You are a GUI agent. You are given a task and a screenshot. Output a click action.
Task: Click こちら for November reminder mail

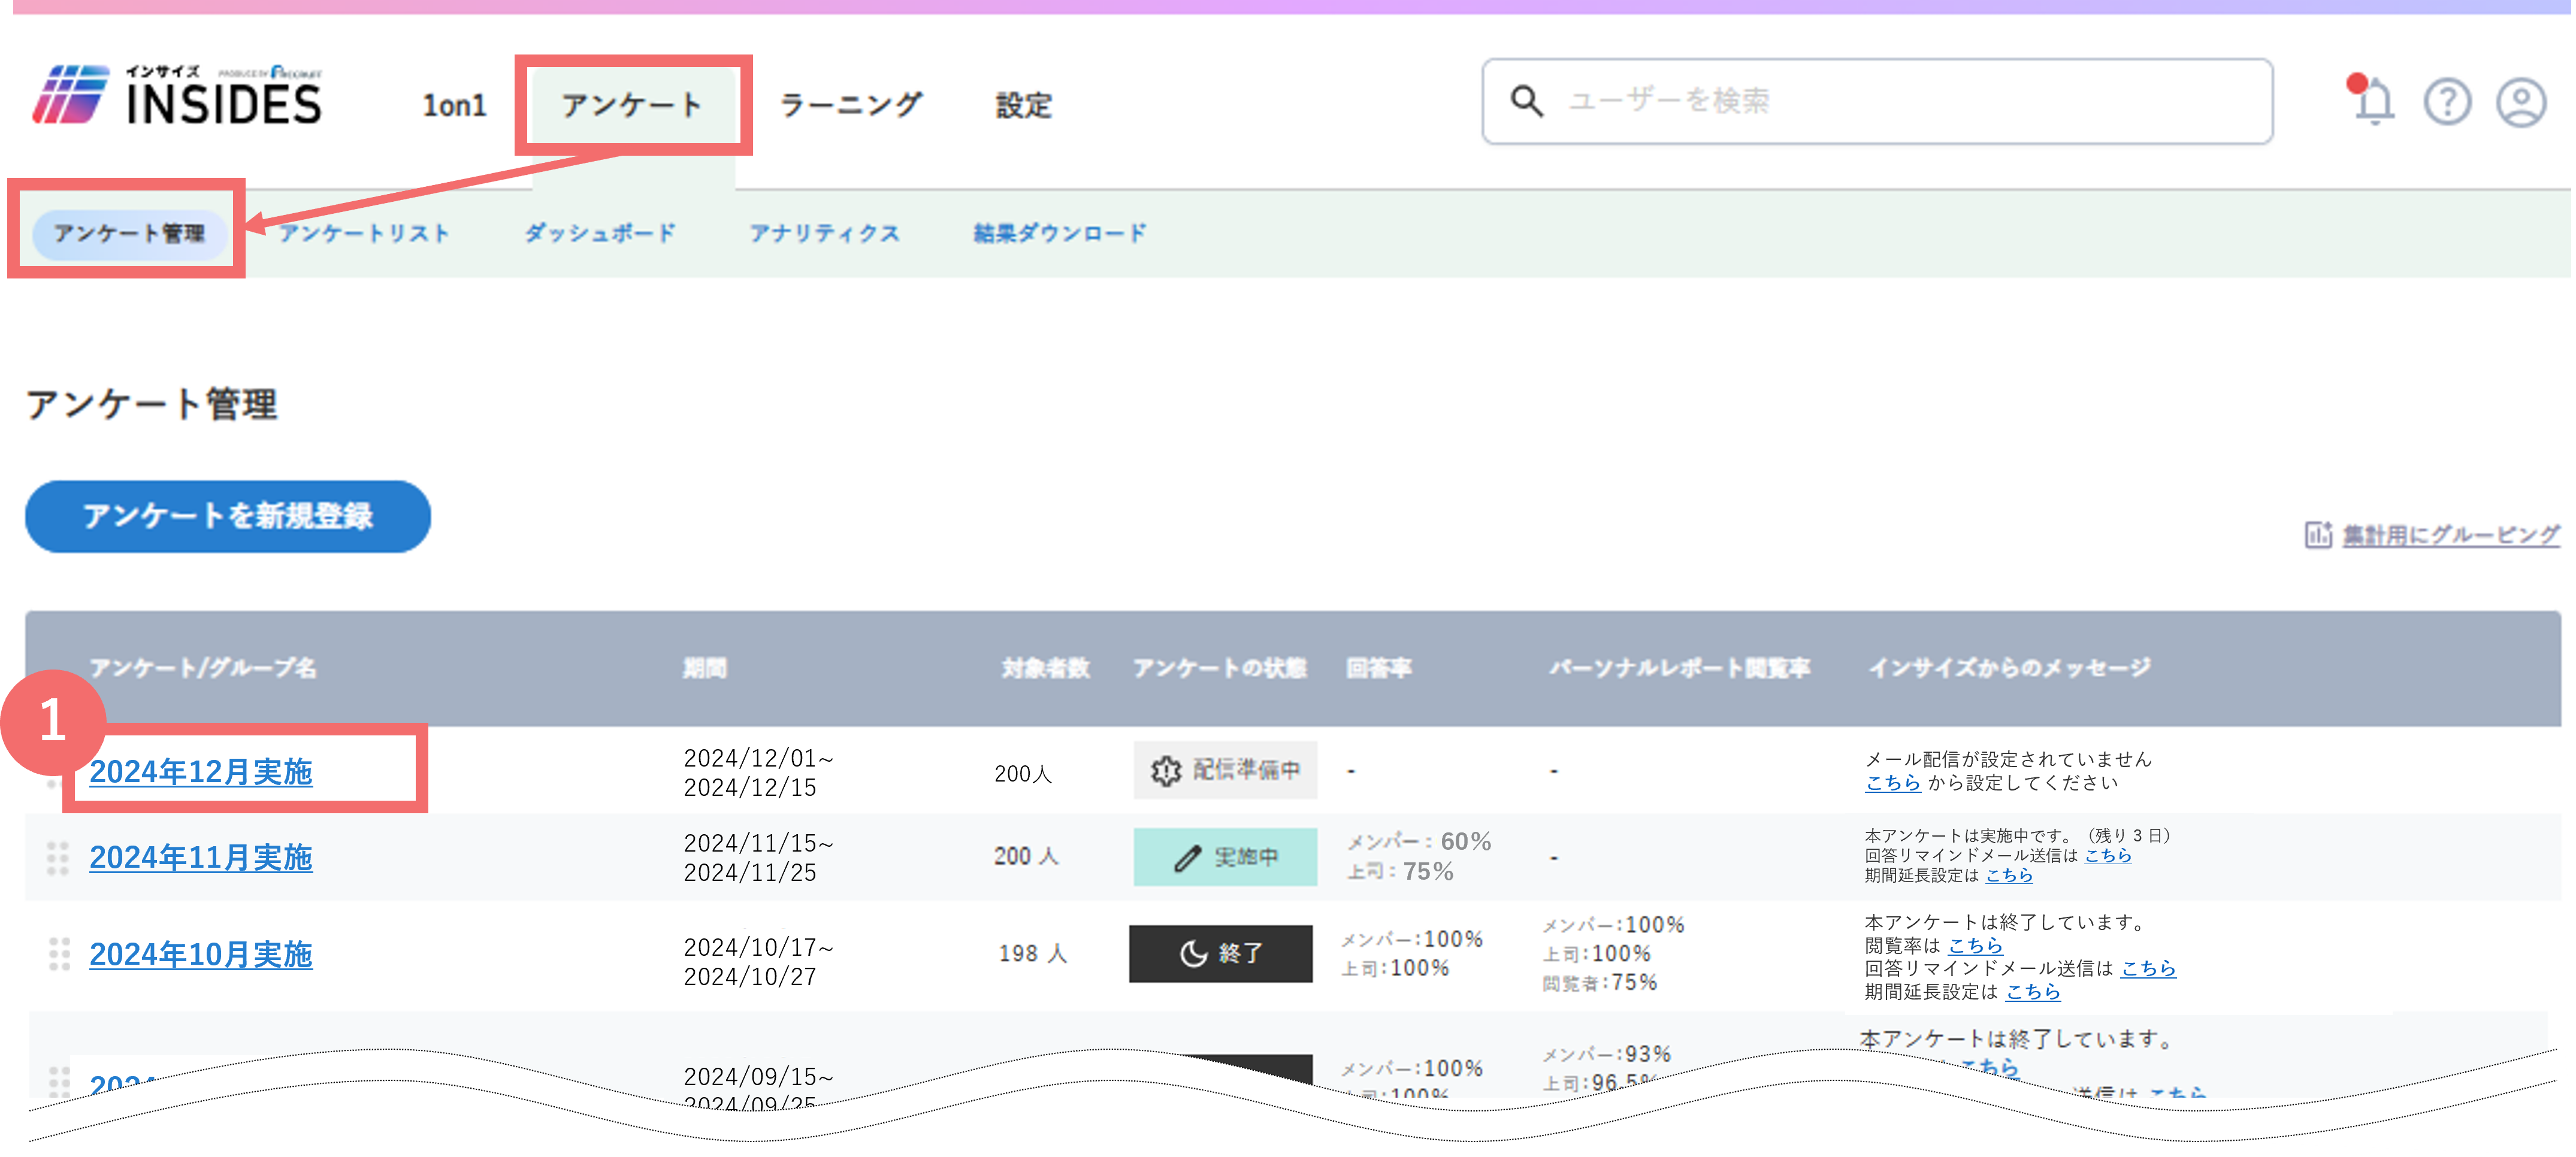point(2107,856)
